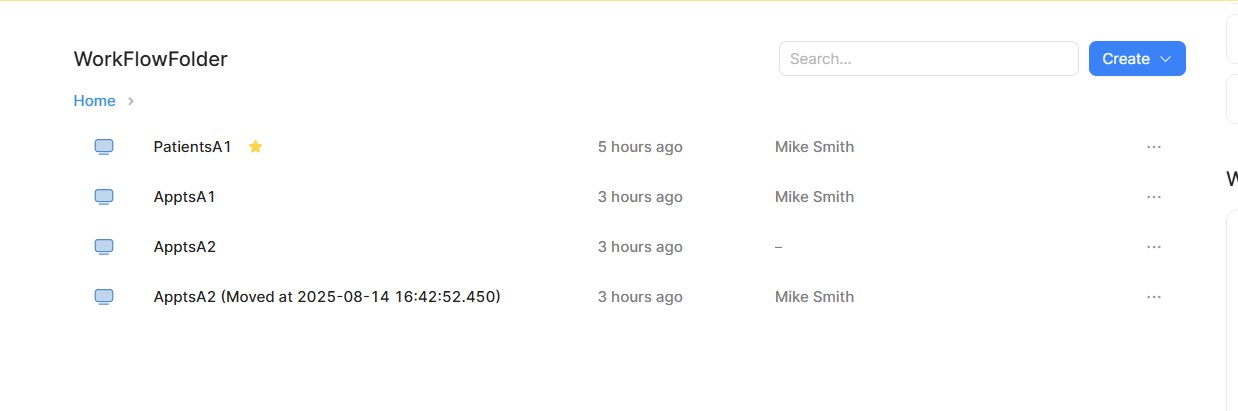Open more options for ApptsA1
The image size is (1238, 411).
point(1154,197)
